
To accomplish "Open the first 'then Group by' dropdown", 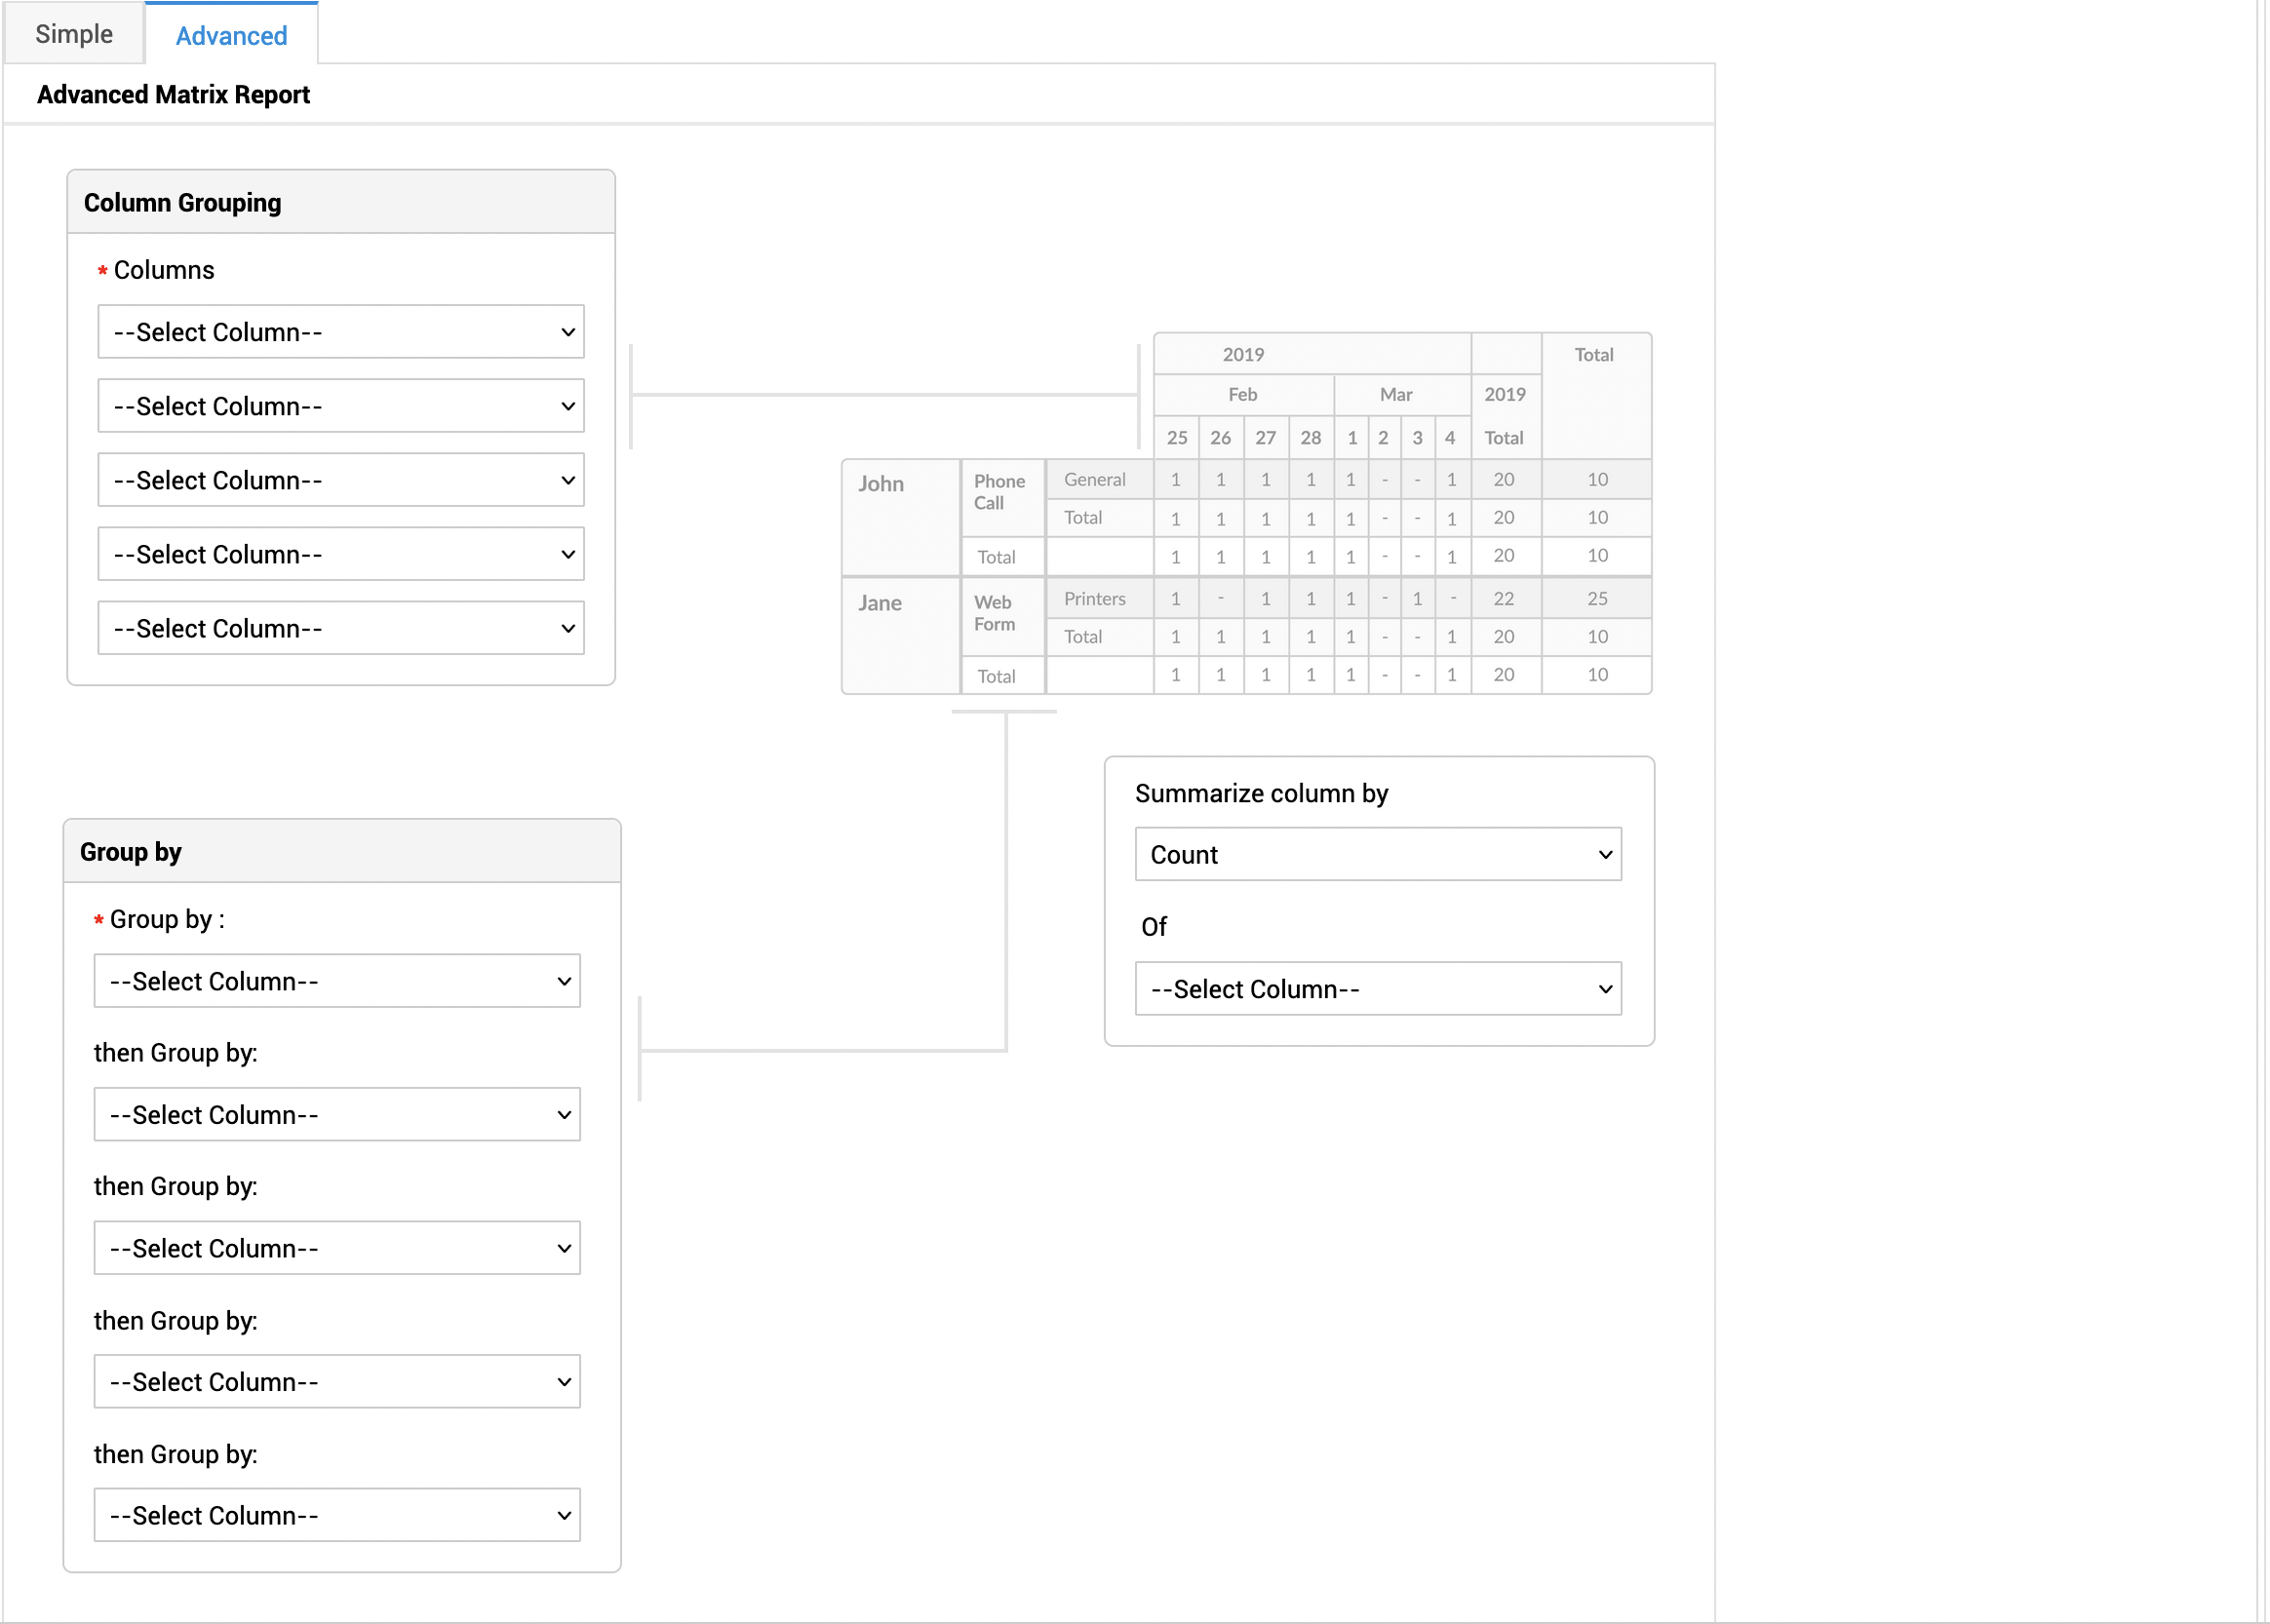I will 336,1114.
